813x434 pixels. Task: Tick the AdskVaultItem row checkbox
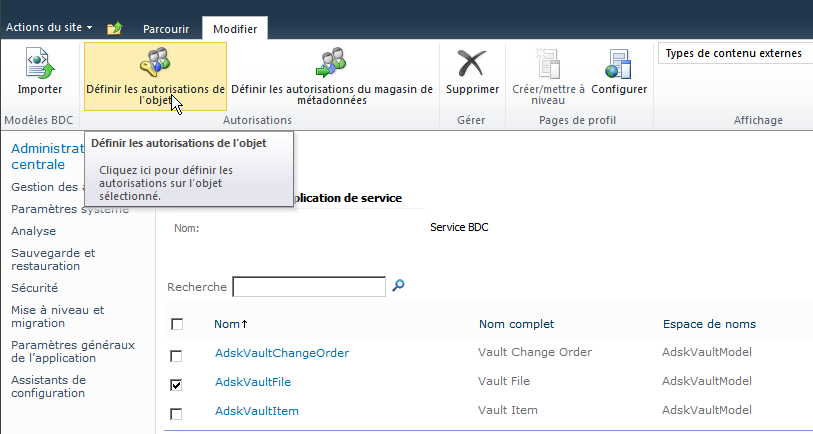177,413
